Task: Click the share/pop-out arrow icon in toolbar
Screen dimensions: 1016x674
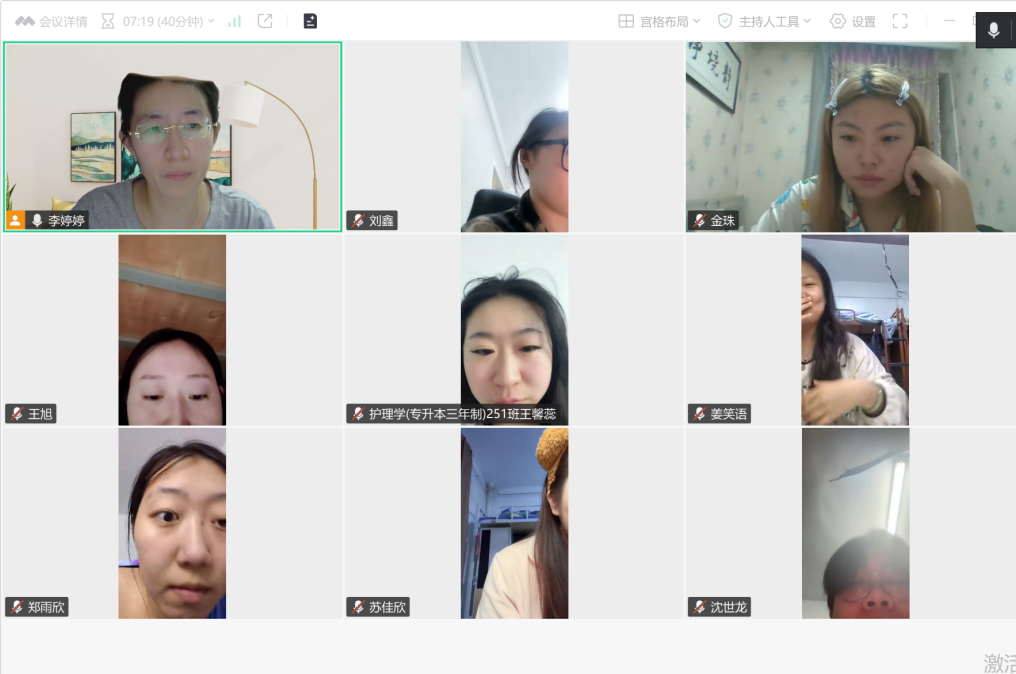Action: click(265, 21)
